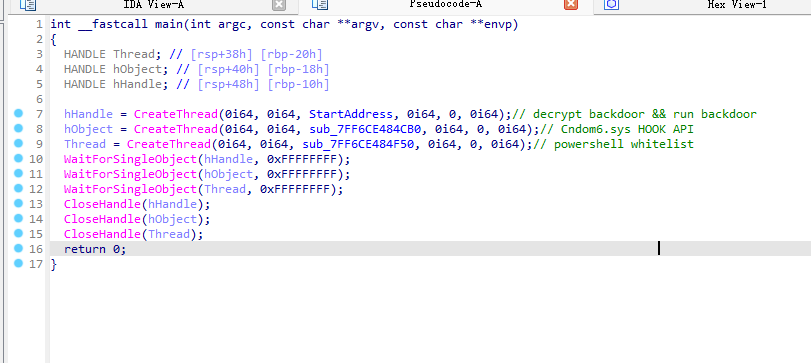Screen dimensions: 811x363
Task: Toggle breakpoint dot on line 17
Action: click(x=19, y=263)
